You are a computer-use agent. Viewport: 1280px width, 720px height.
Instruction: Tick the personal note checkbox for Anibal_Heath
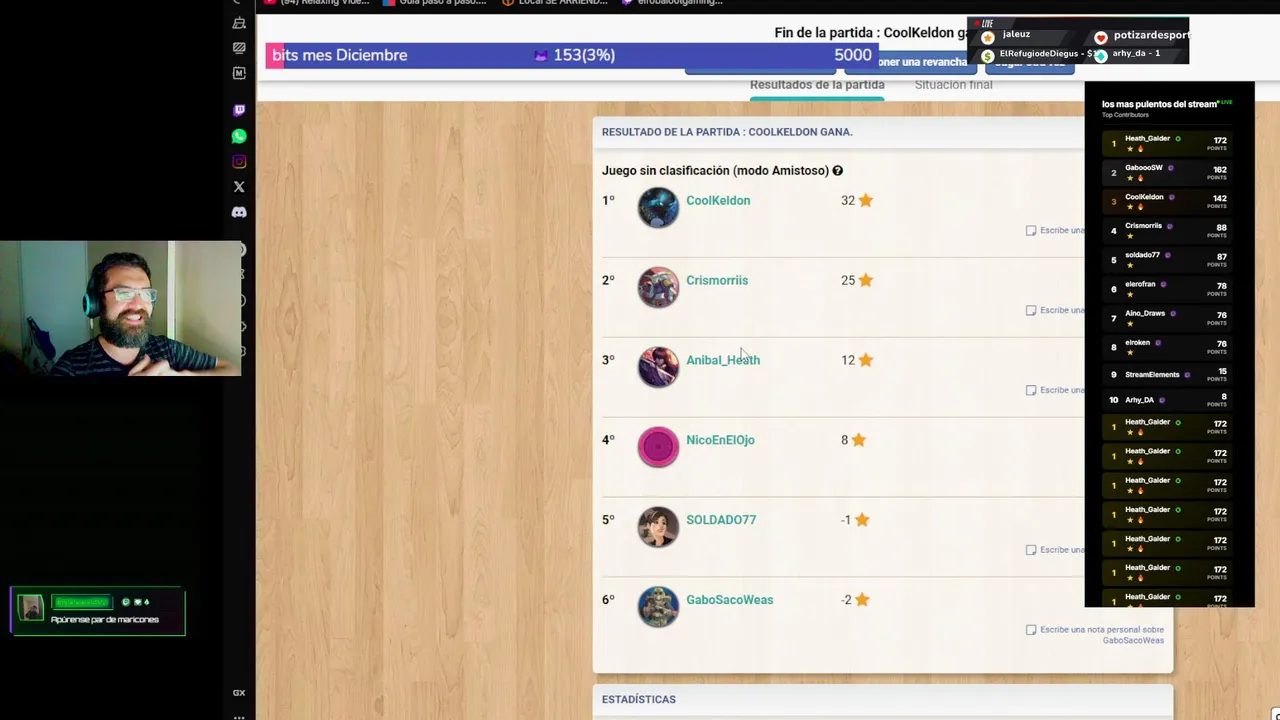[x=1031, y=390]
